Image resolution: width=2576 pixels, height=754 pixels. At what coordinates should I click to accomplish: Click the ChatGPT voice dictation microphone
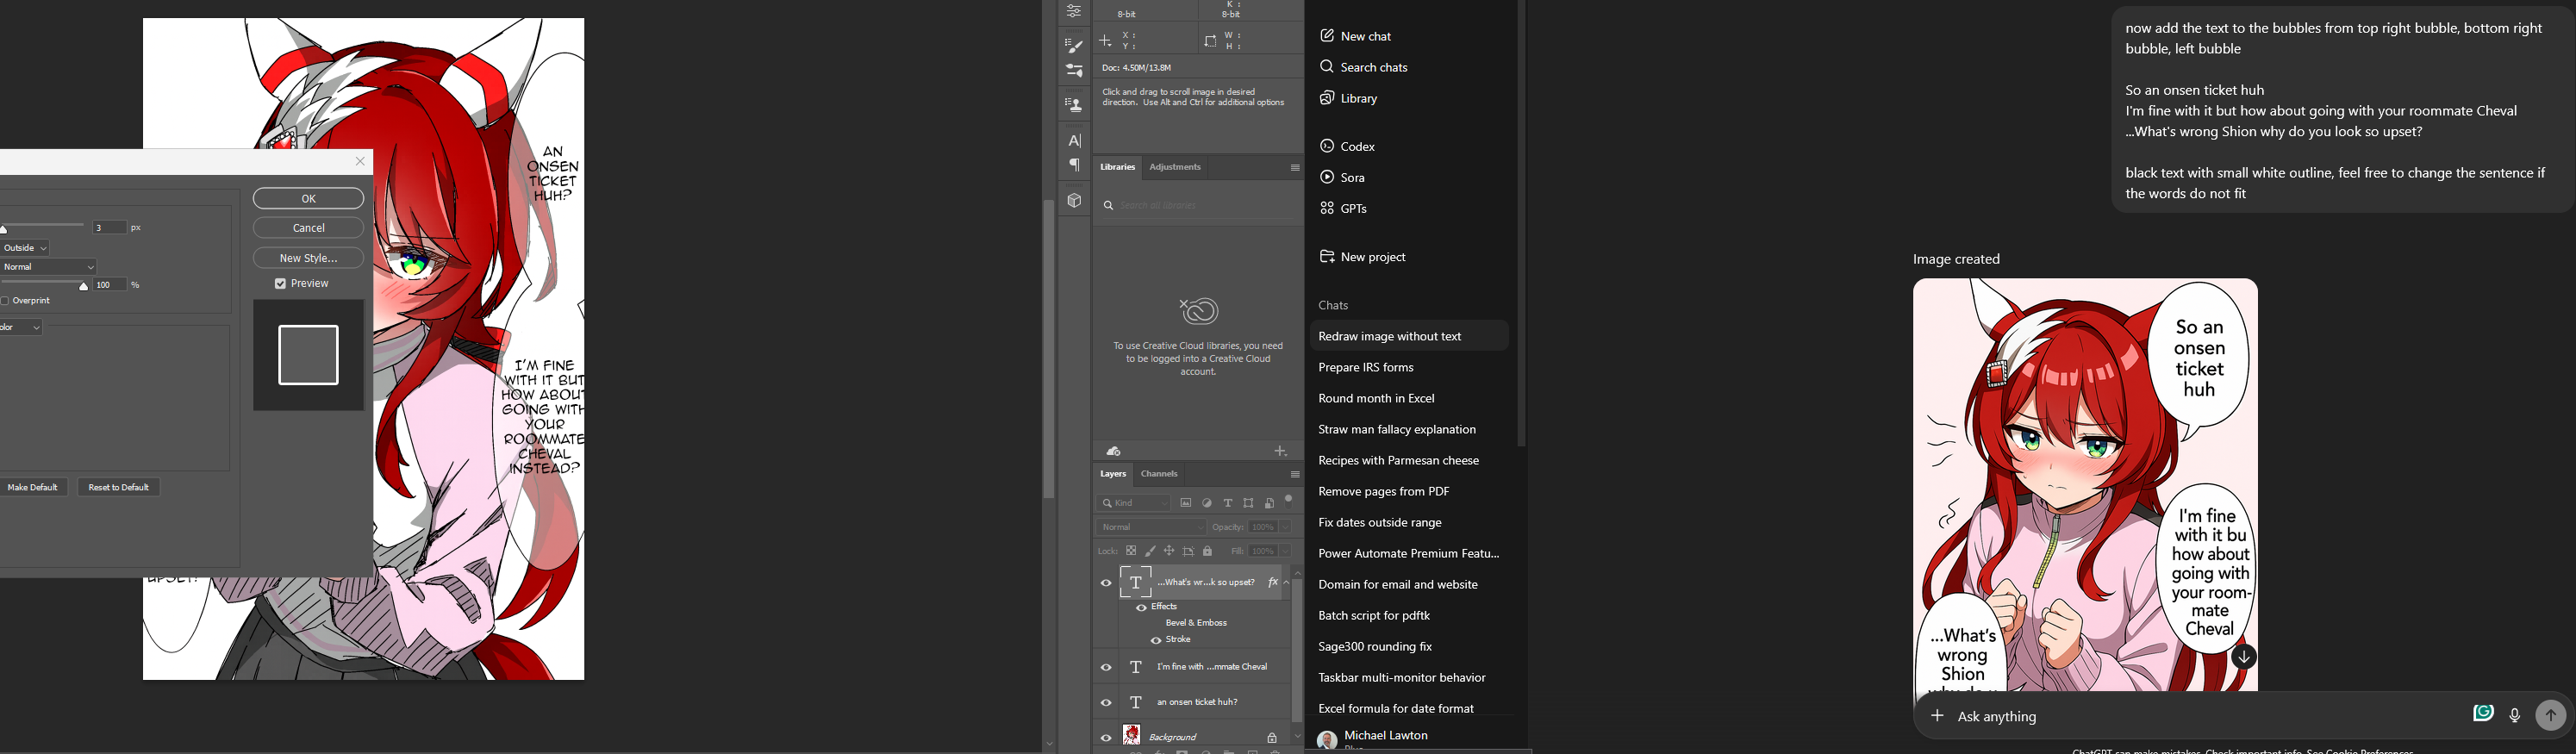click(x=2514, y=714)
